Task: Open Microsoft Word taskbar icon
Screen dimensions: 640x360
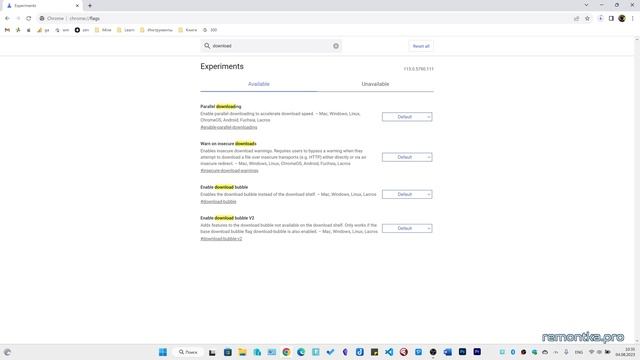Action: [x=448, y=352]
